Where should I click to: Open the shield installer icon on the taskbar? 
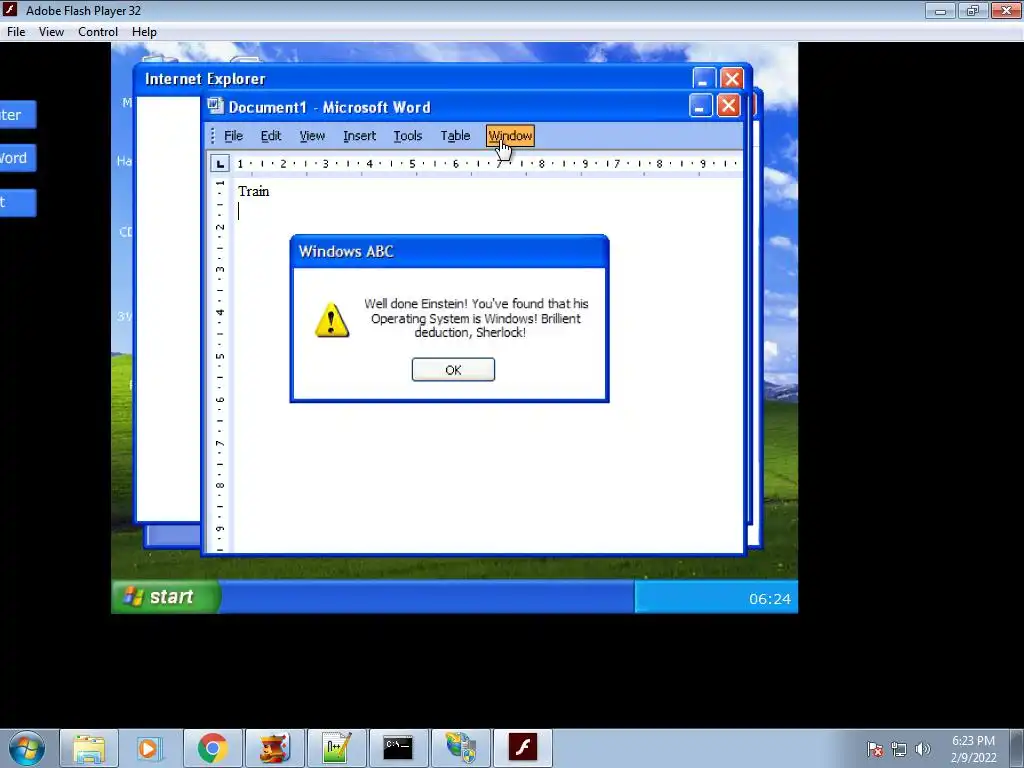point(460,748)
